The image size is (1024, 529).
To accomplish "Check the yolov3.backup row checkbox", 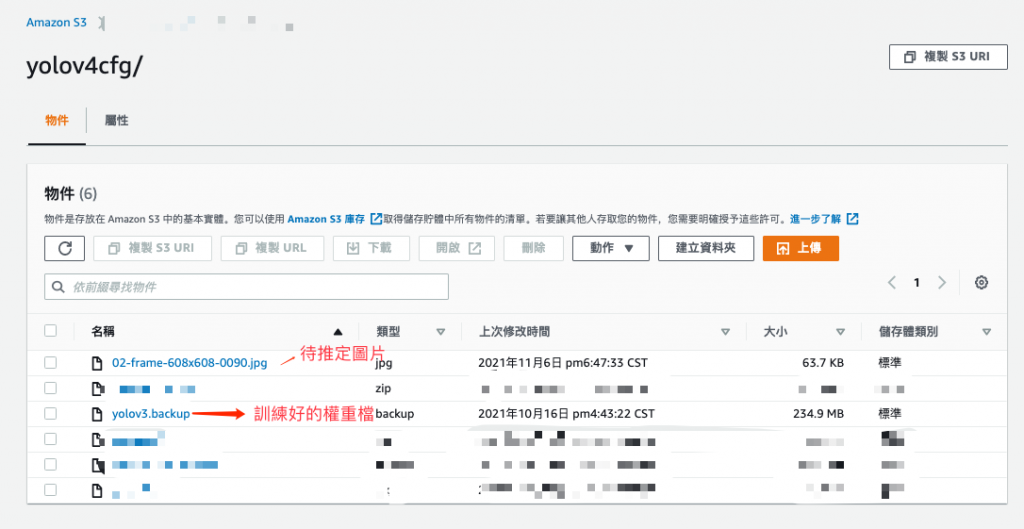I will point(50,413).
